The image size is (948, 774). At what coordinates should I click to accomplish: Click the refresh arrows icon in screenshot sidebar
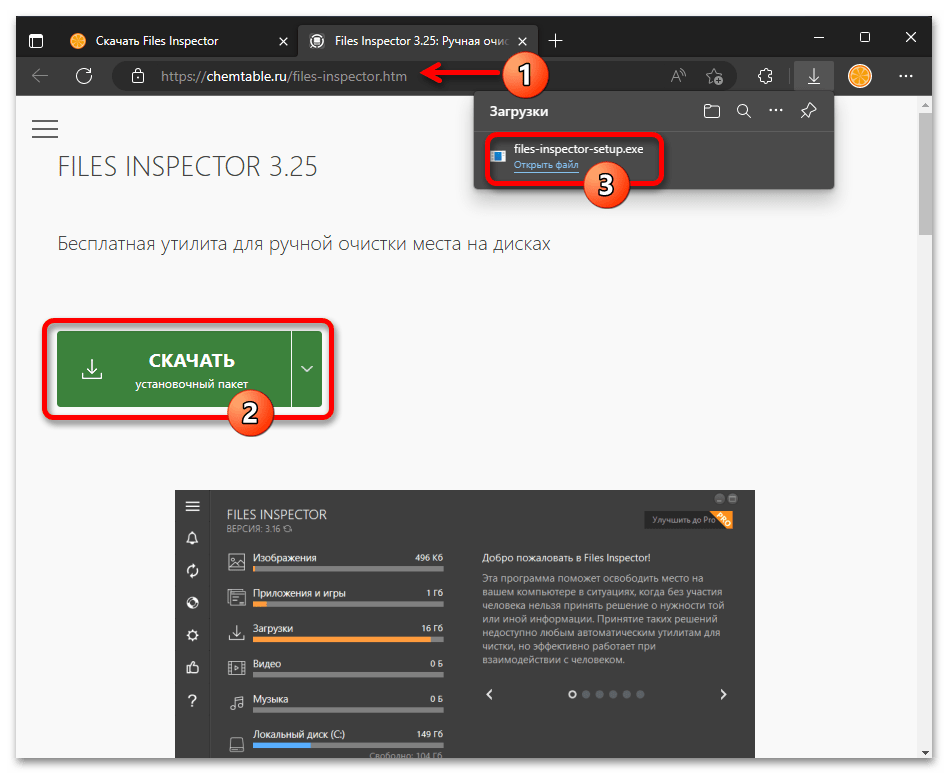pos(192,570)
